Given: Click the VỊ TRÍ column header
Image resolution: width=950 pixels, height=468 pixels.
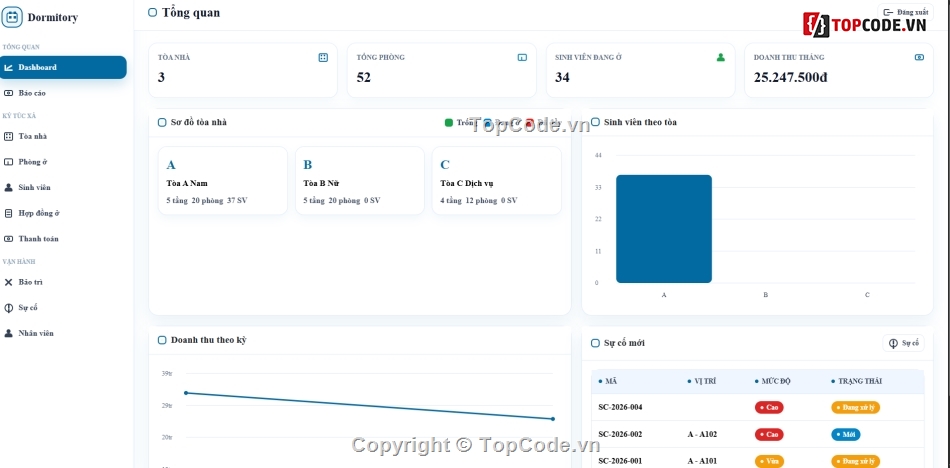Looking at the screenshot, I should [703, 381].
